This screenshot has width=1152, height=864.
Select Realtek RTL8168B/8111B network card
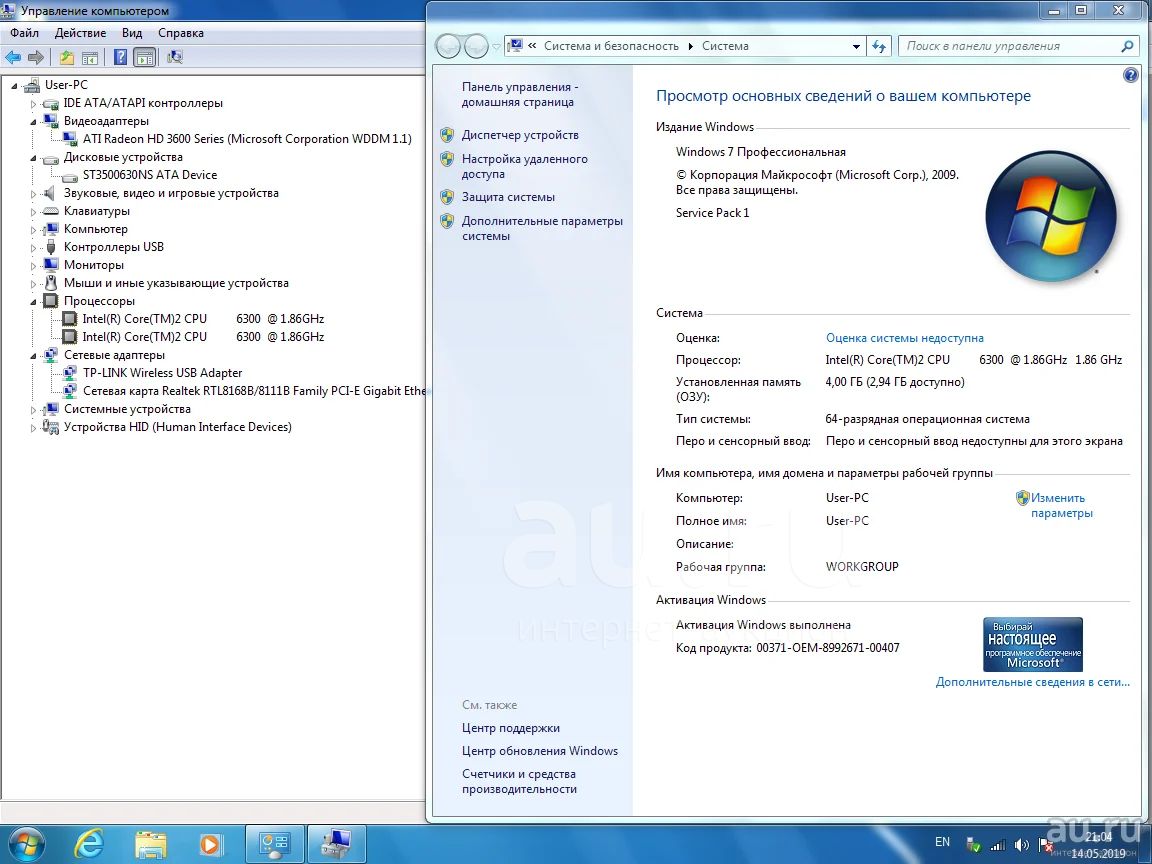click(254, 391)
